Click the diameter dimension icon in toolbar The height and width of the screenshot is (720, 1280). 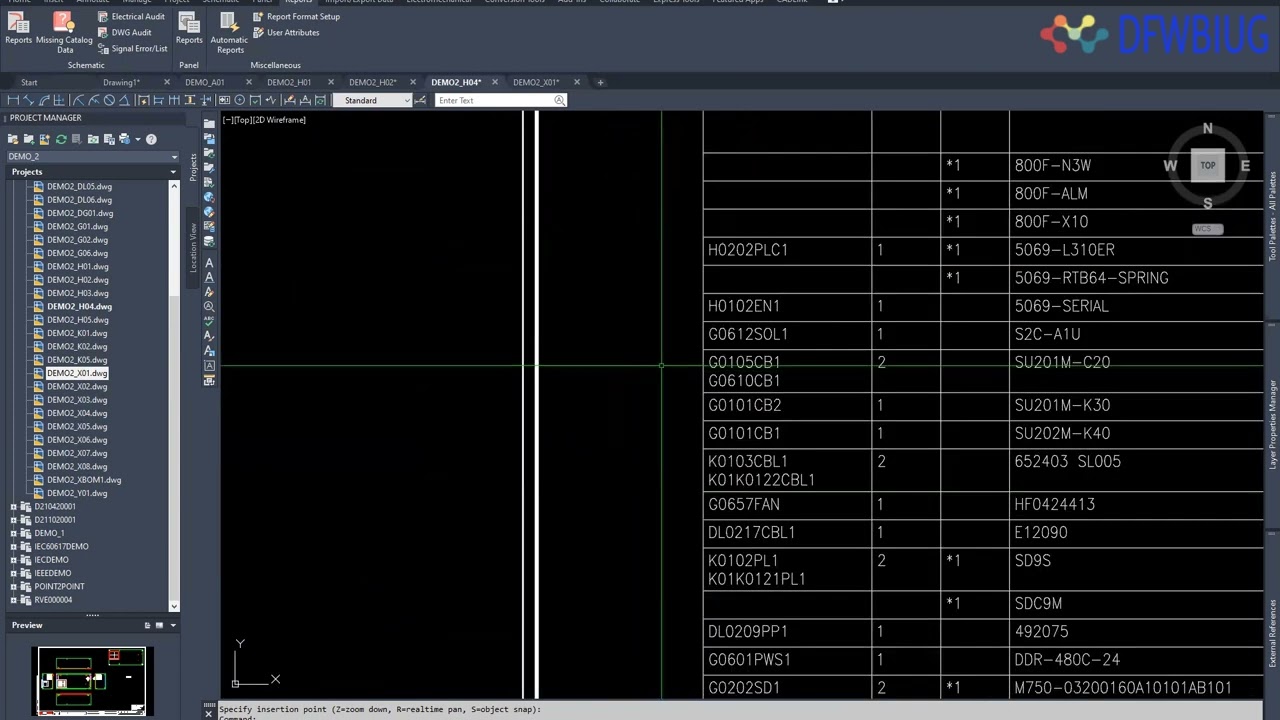[109, 100]
